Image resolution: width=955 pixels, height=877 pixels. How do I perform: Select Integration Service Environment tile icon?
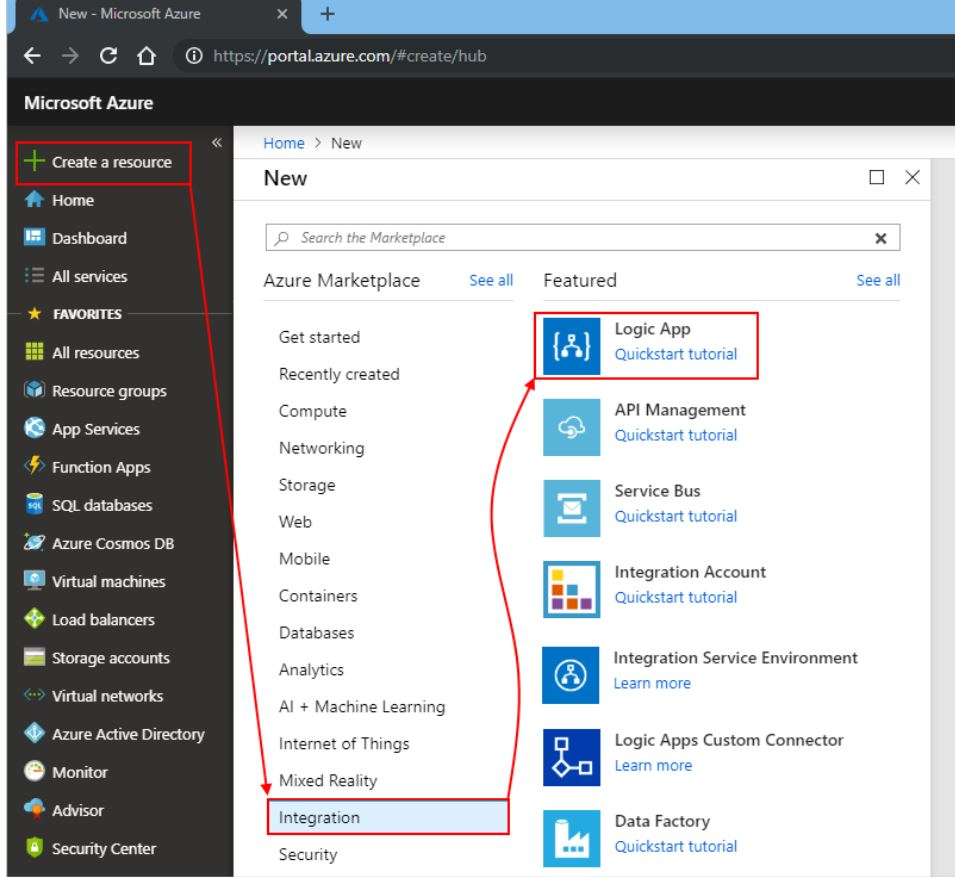[x=571, y=675]
